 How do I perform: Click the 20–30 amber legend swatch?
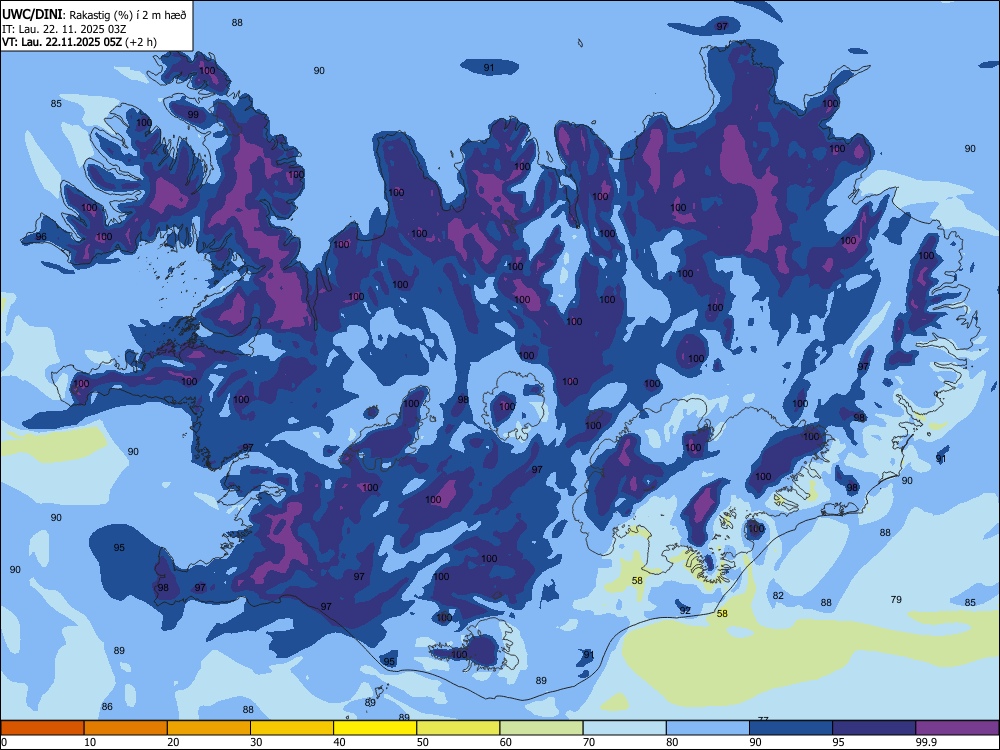[x=209, y=728]
